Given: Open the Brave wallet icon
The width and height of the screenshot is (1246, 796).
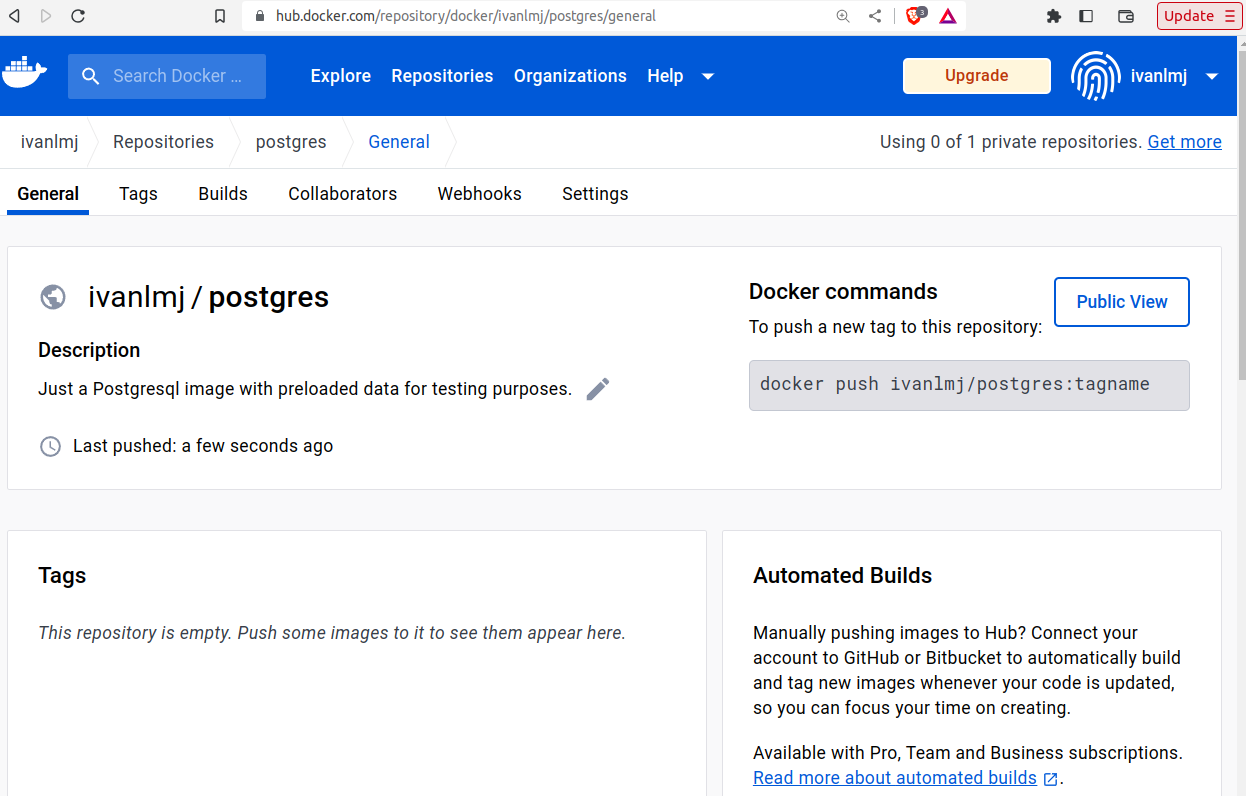Looking at the screenshot, I should 1125,16.
